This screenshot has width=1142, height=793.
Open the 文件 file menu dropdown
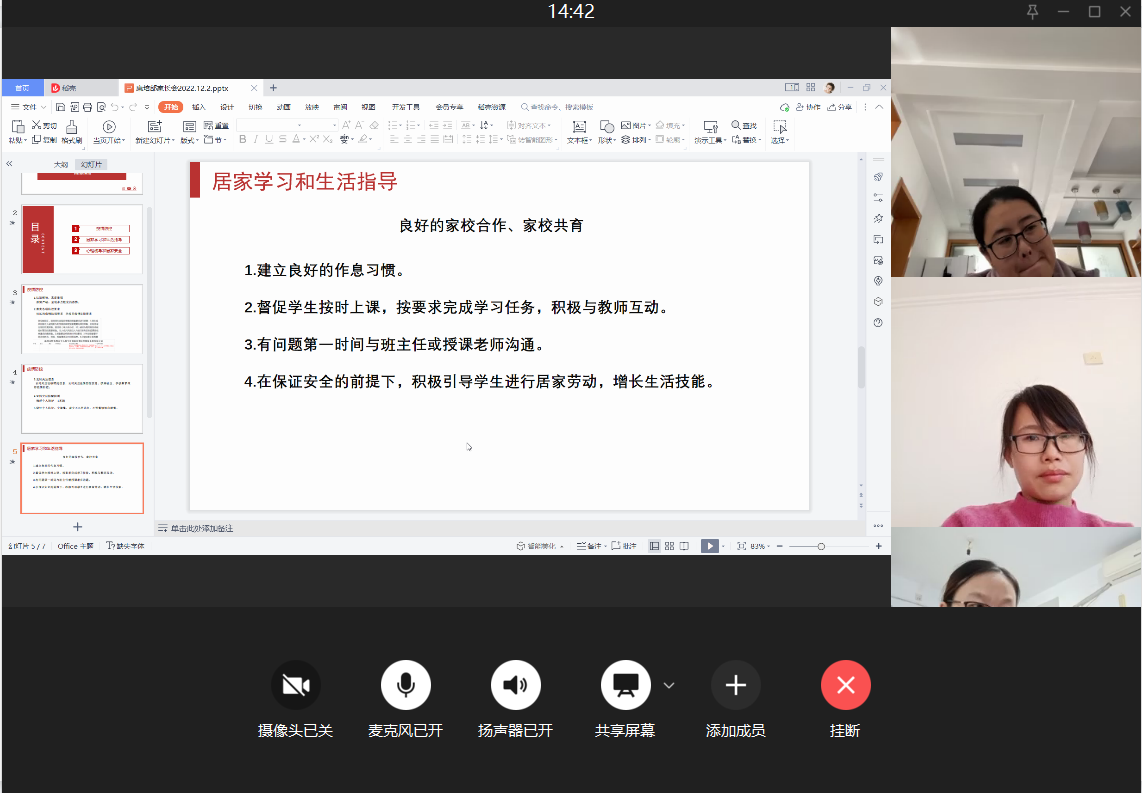coord(29,107)
